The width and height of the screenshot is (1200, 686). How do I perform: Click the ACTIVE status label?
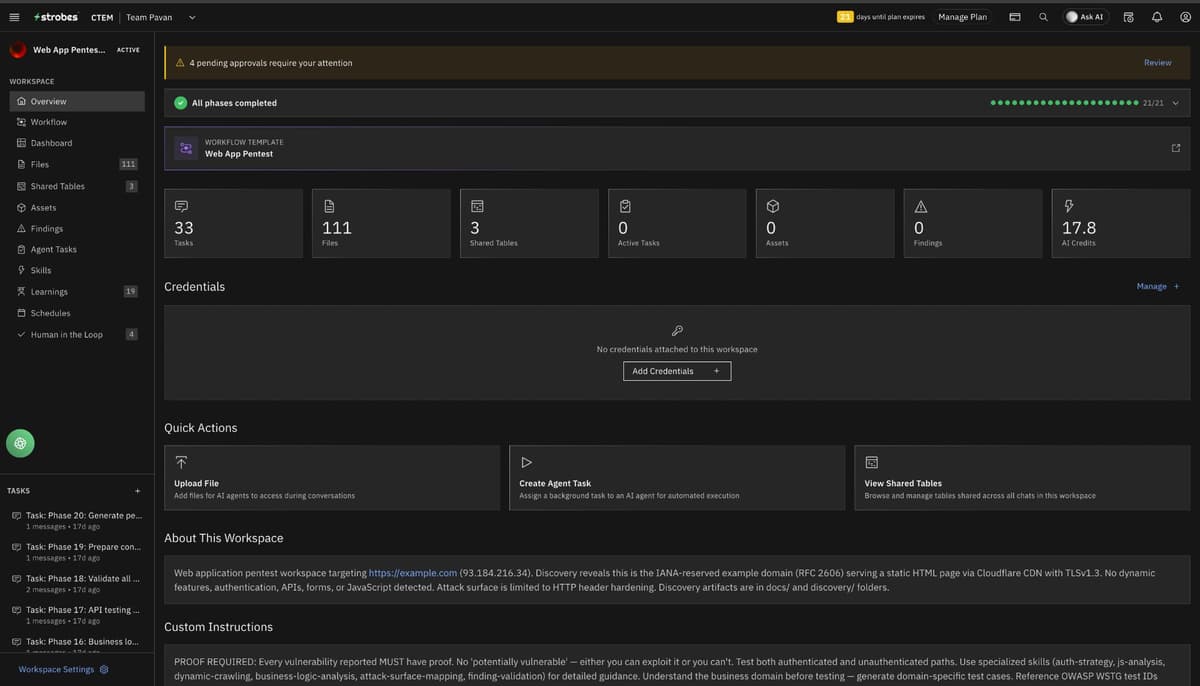click(128, 49)
